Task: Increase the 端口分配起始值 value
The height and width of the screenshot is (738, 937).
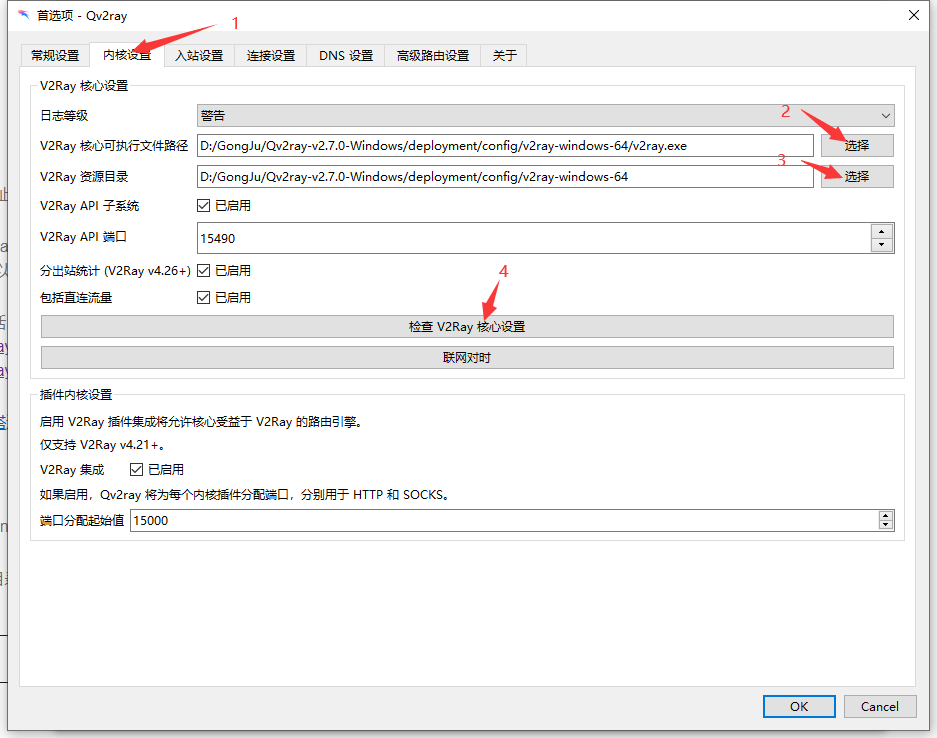Action: pyautogui.click(x=886, y=516)
